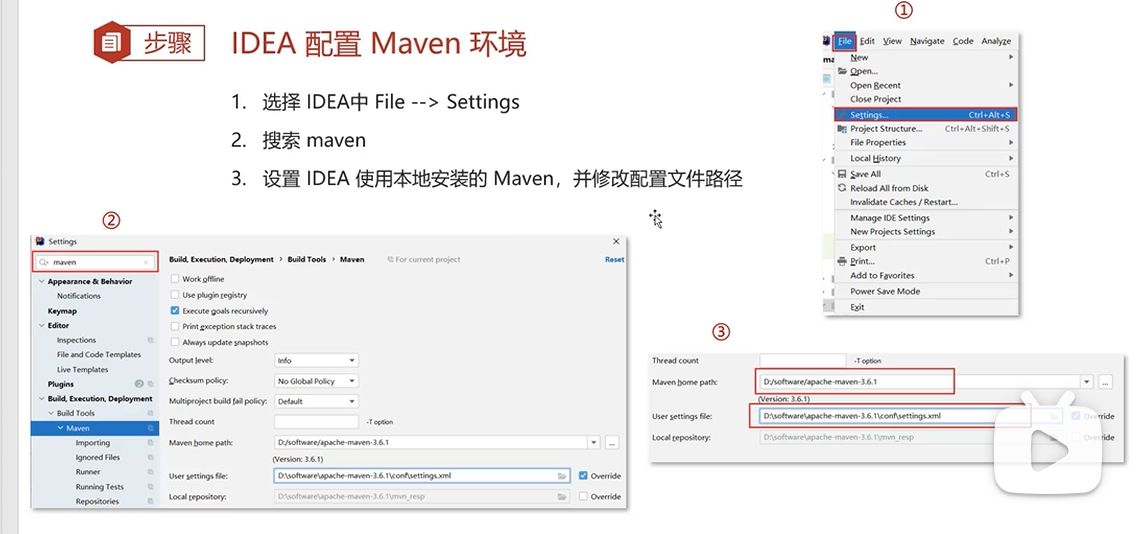Click Build Tools in the breadcrumb
This screenshot has height=534, width=1137.
[x=307, y=259]
